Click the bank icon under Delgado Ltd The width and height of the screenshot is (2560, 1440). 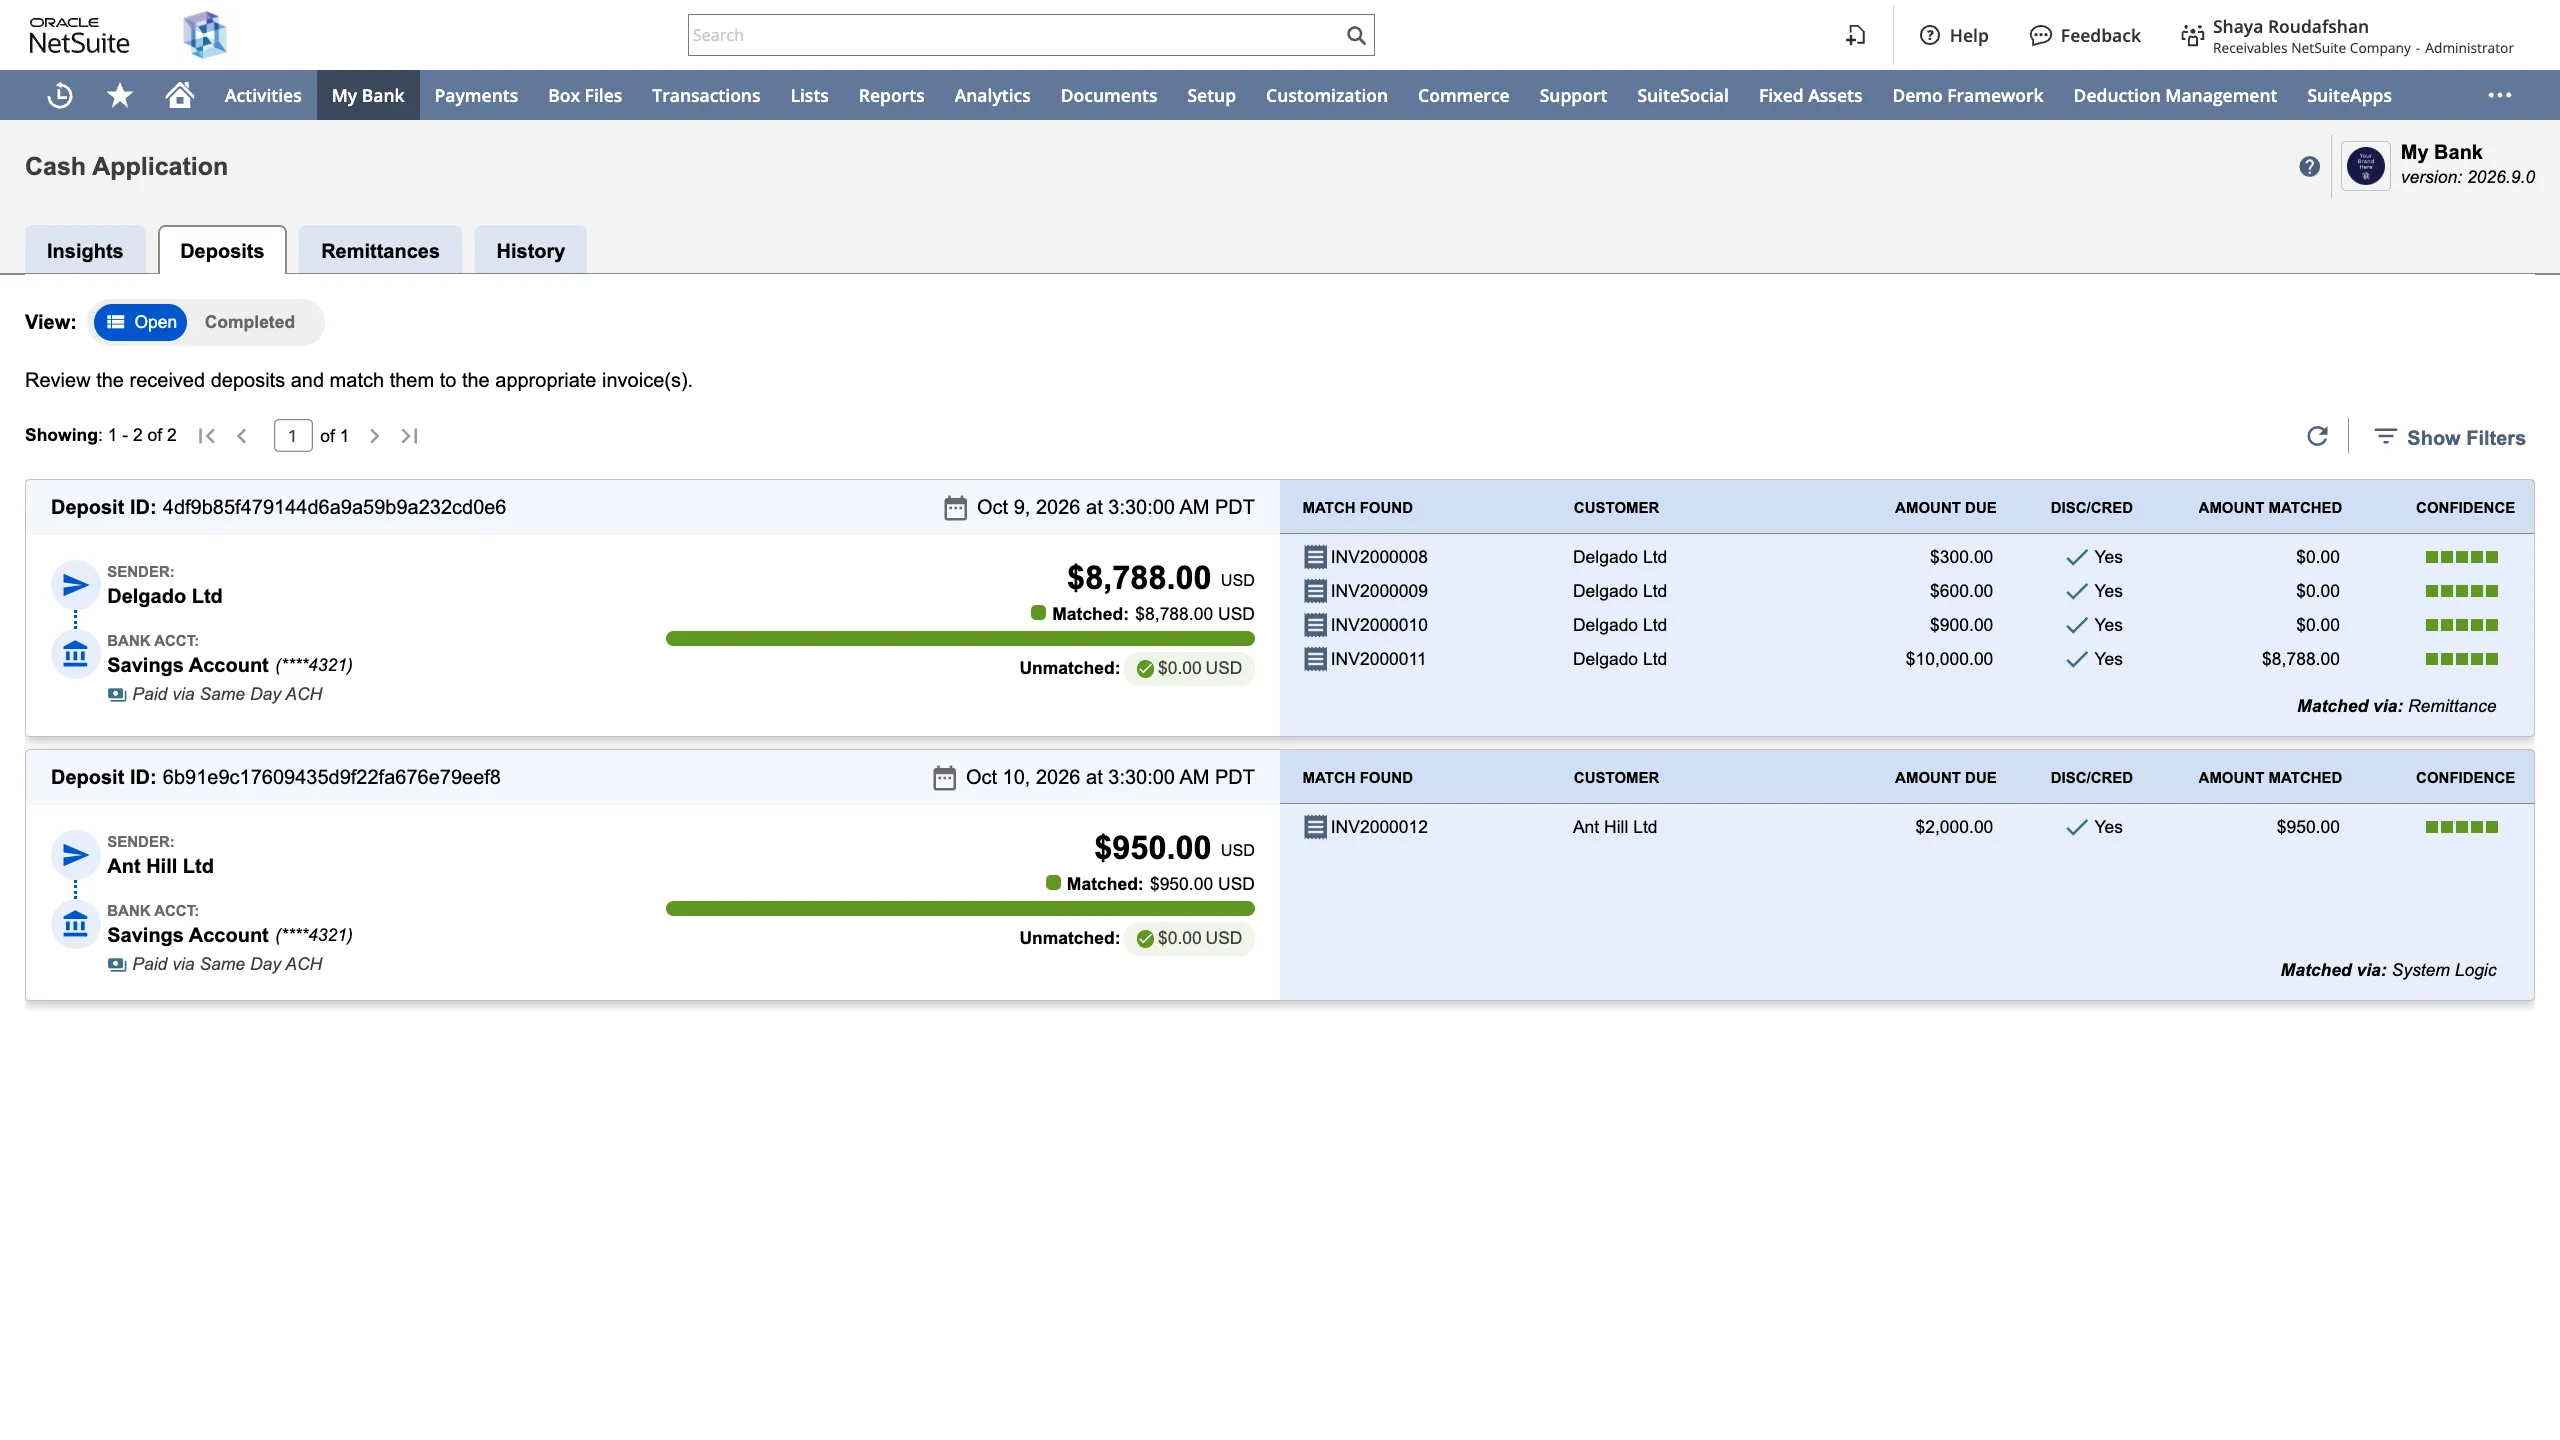point(75,655)
